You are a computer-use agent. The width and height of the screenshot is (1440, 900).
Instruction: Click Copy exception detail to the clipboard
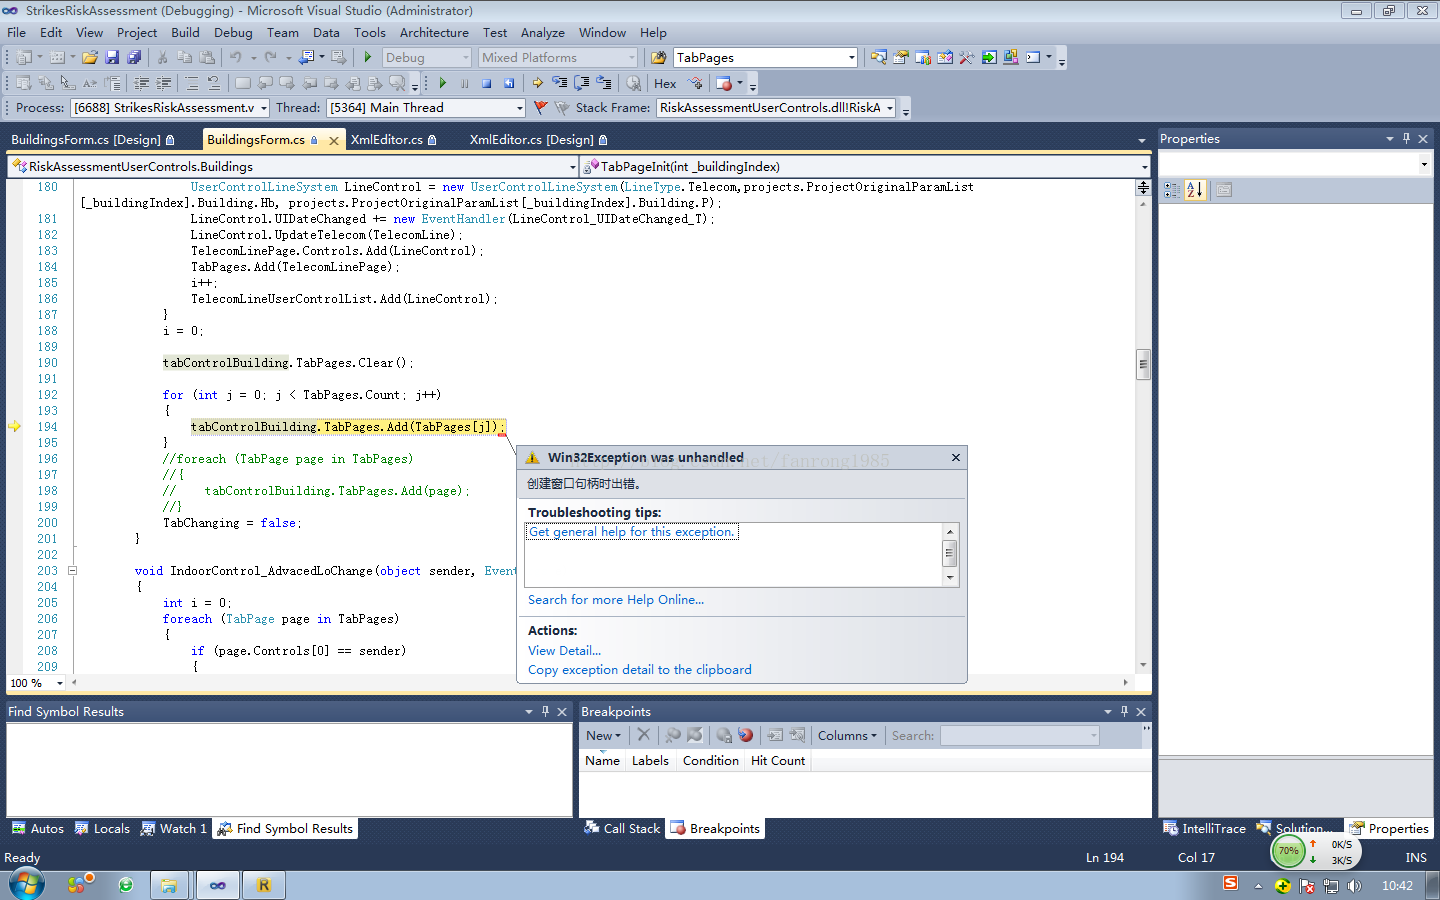(x=639, y=670)
